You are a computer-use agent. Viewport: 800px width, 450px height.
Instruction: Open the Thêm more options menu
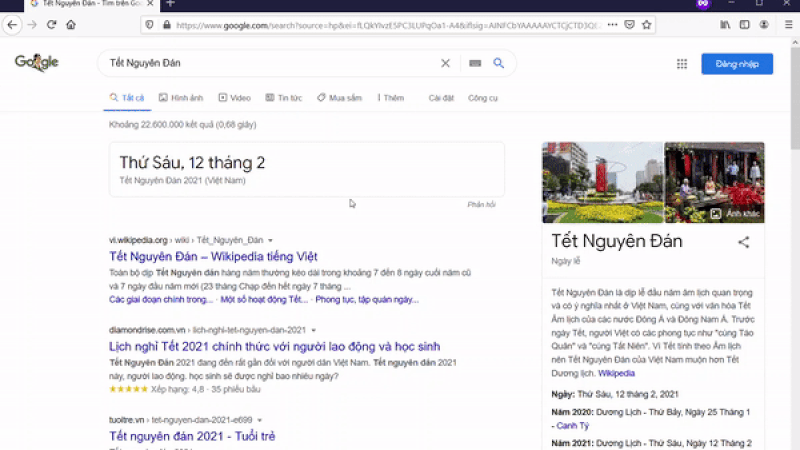(x=390, y=97)
